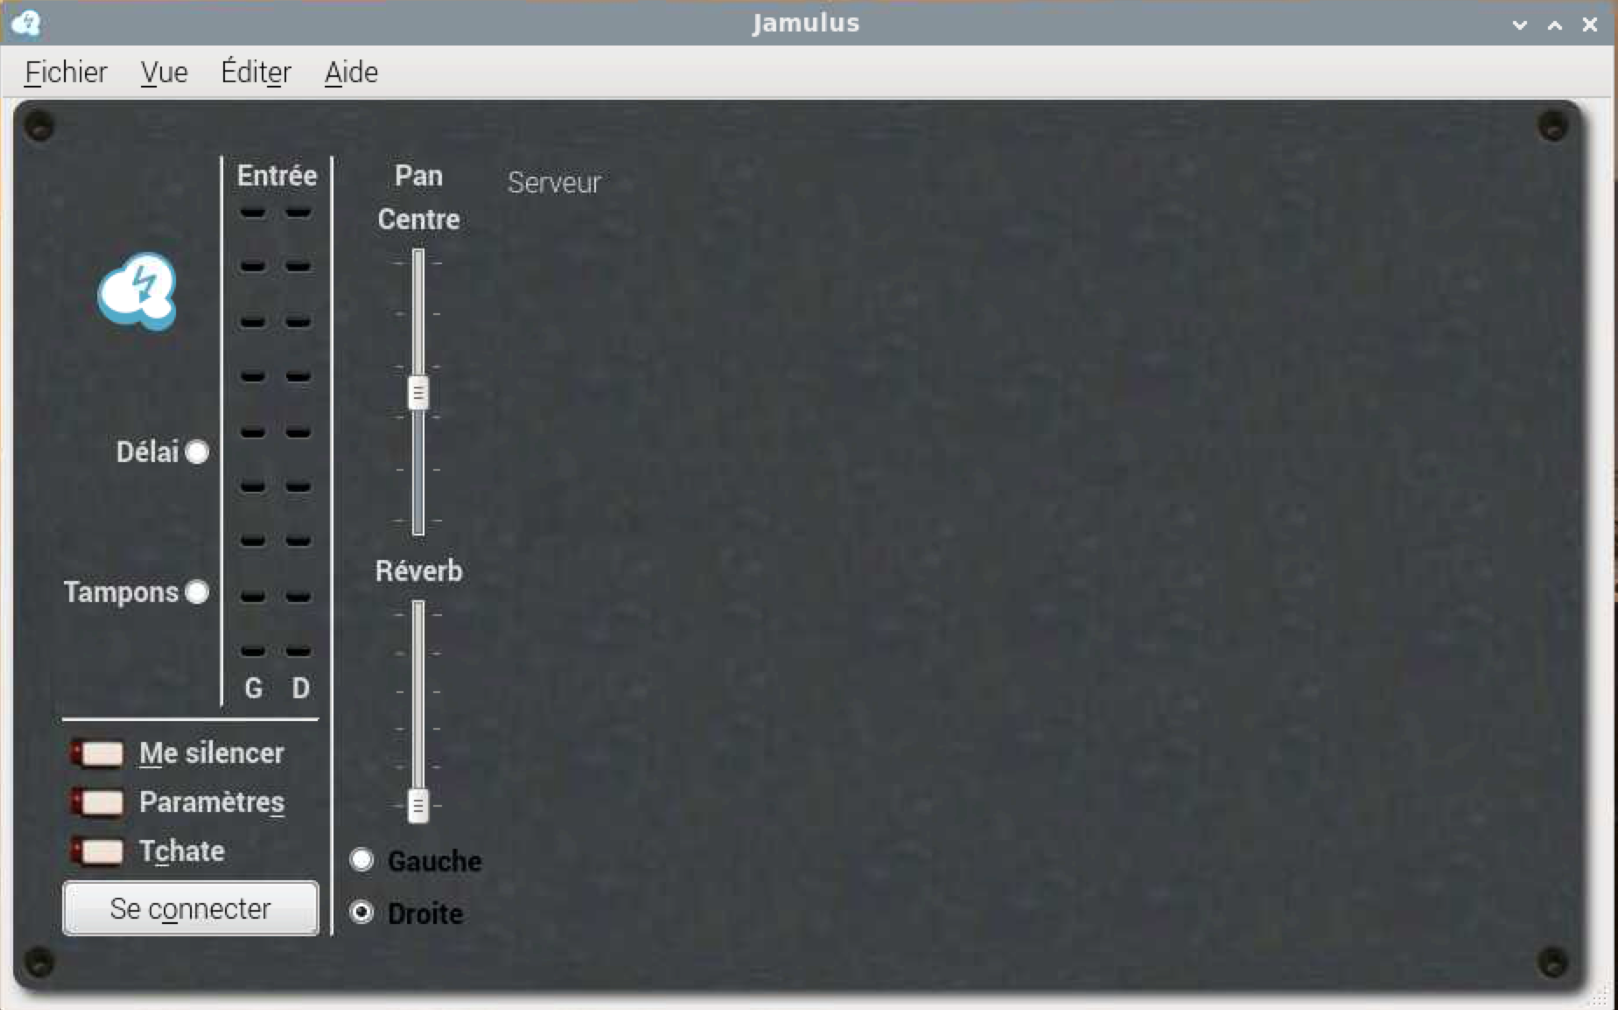Click the Se connecter button
The width and height of the screenshot is (1618, 1010).
(190, 908)
